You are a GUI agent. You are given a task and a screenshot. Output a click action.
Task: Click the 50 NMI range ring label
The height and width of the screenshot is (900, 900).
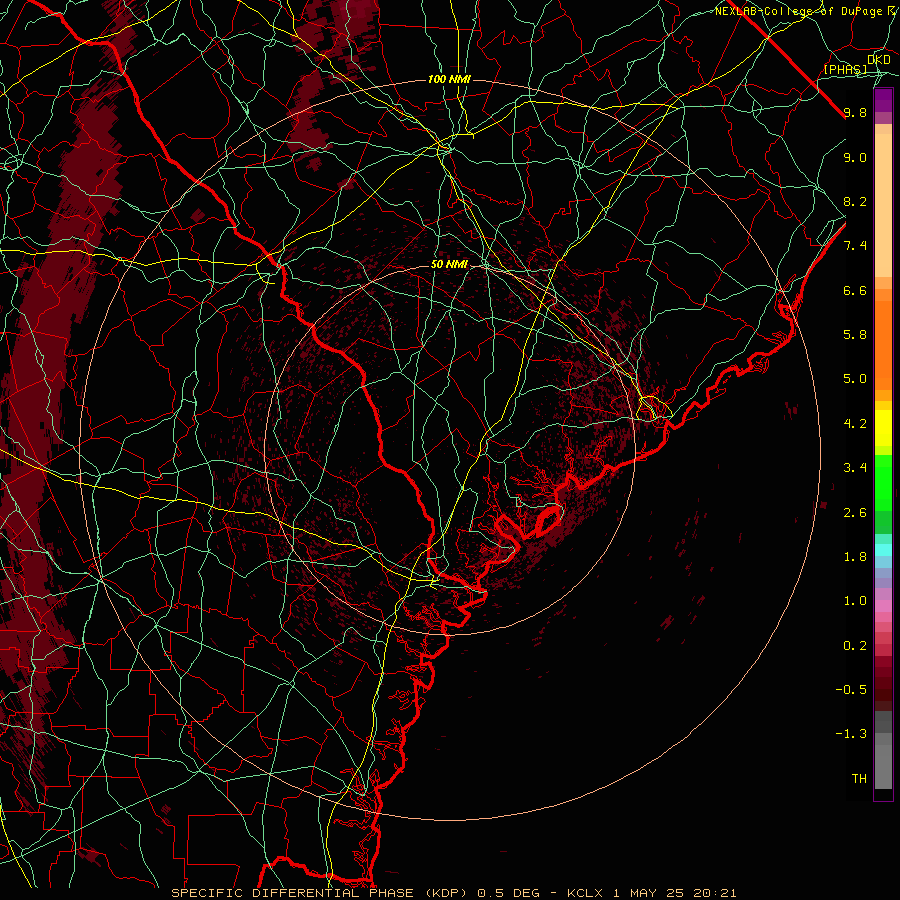tap(449, 265)
